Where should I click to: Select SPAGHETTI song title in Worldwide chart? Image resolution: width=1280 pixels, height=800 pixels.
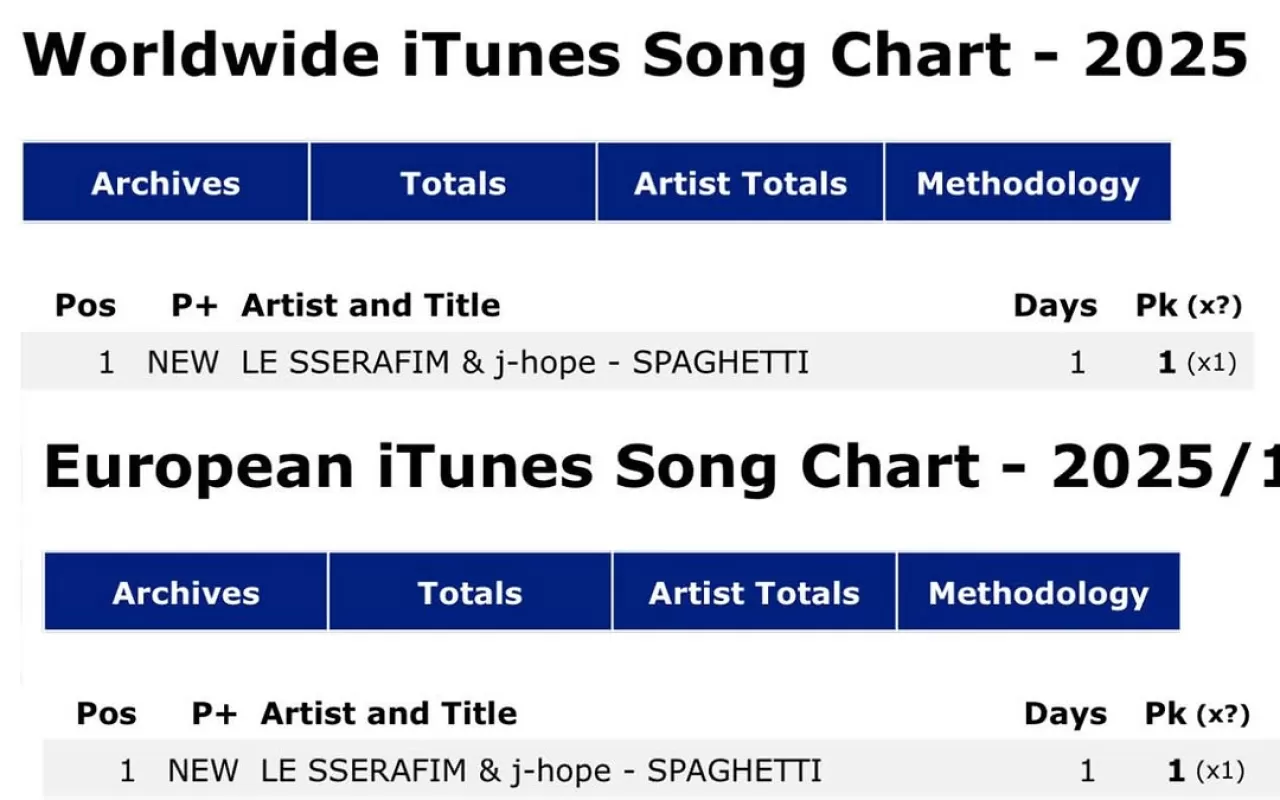[x=721, y=362]
